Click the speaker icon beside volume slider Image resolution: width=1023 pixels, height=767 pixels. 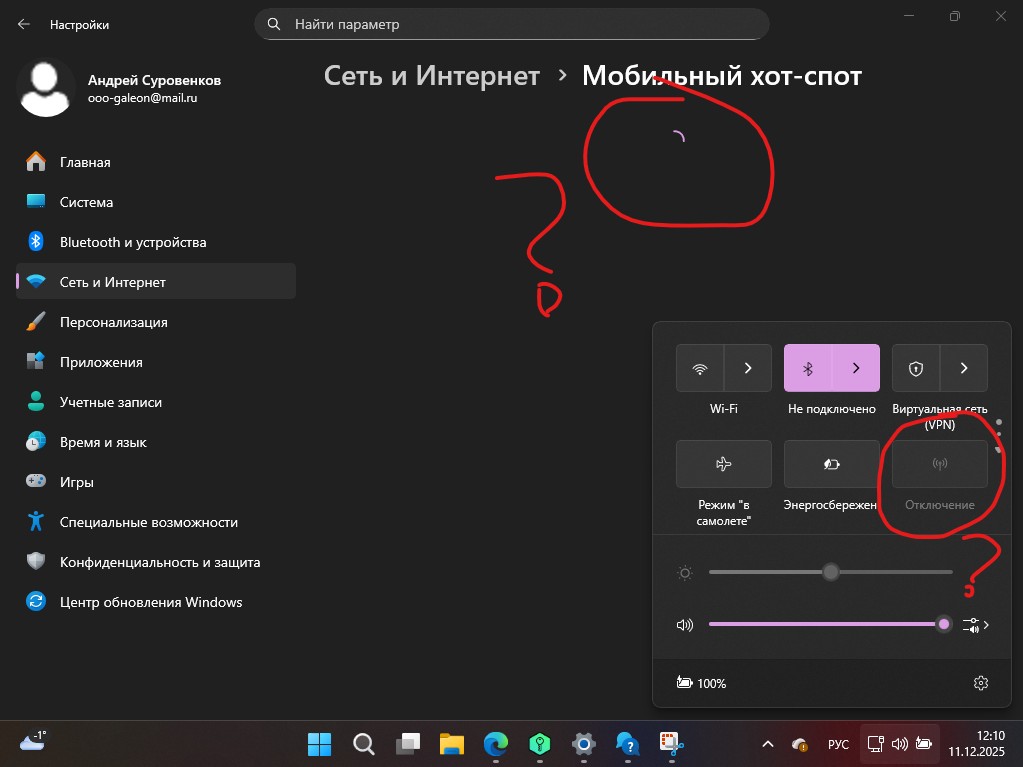[685, 625]
